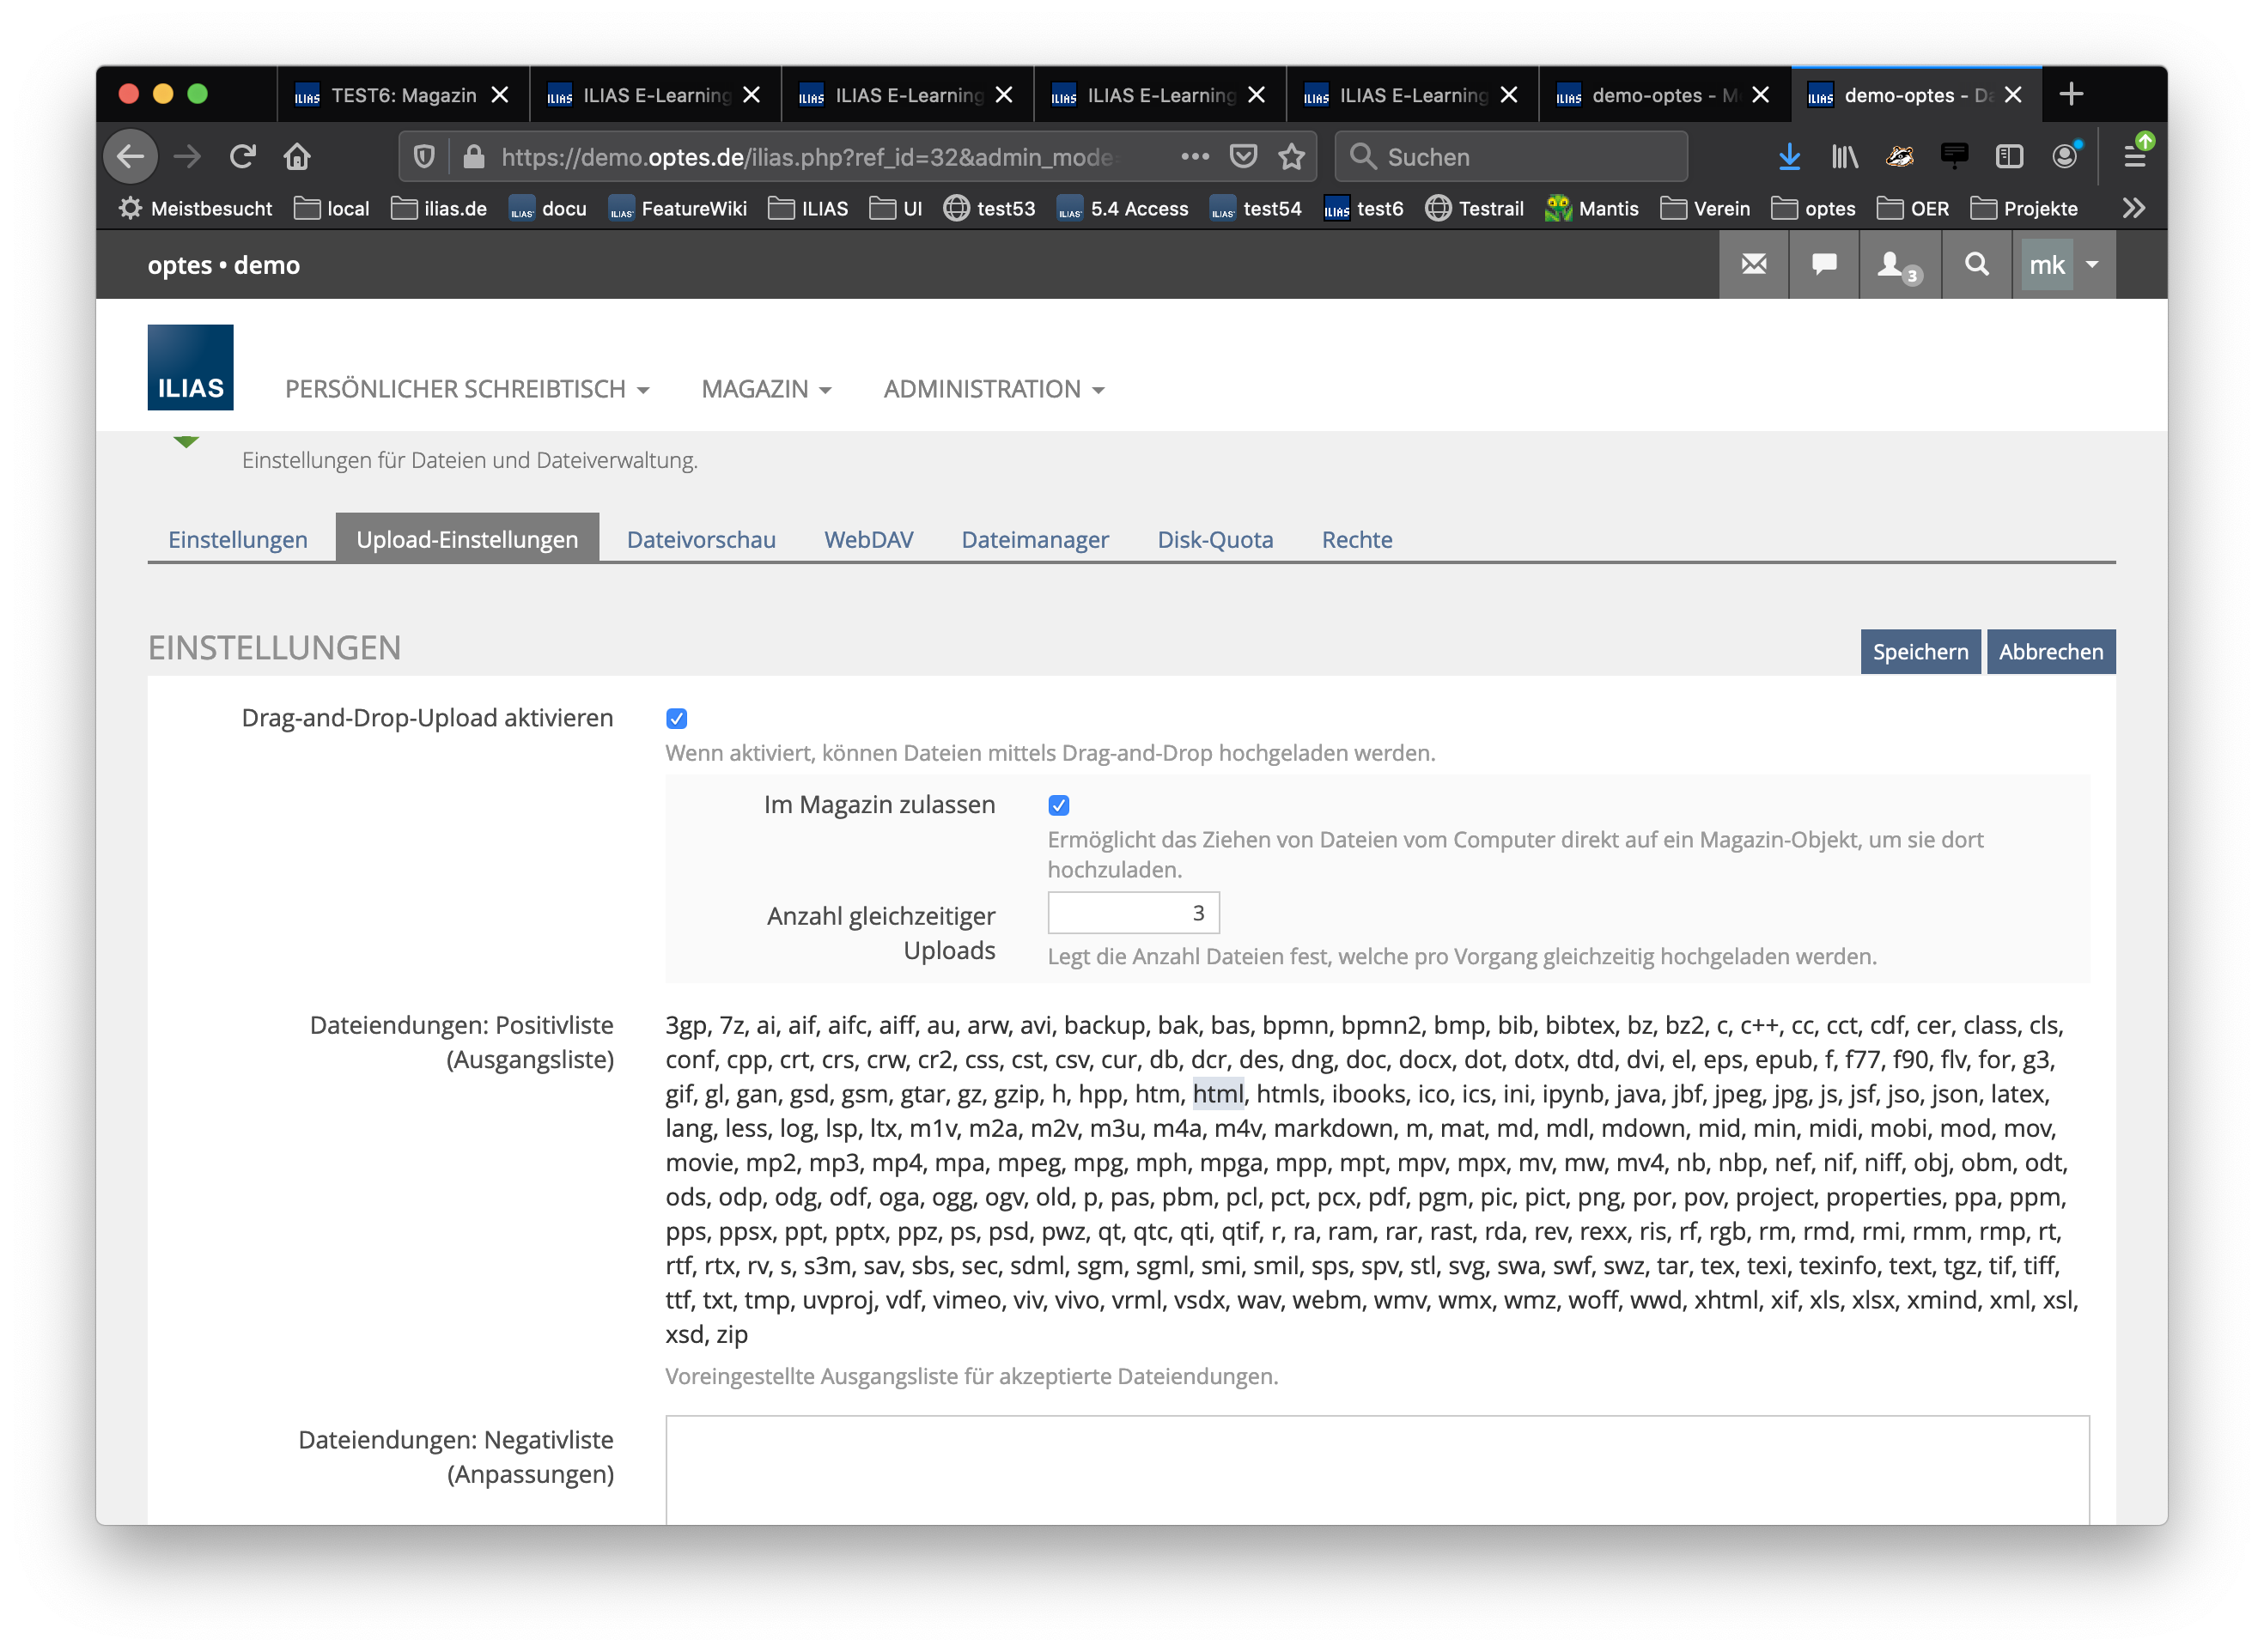Open the chat speech bubble icon
2264x1652 pixels.
tap(1824, 265)
